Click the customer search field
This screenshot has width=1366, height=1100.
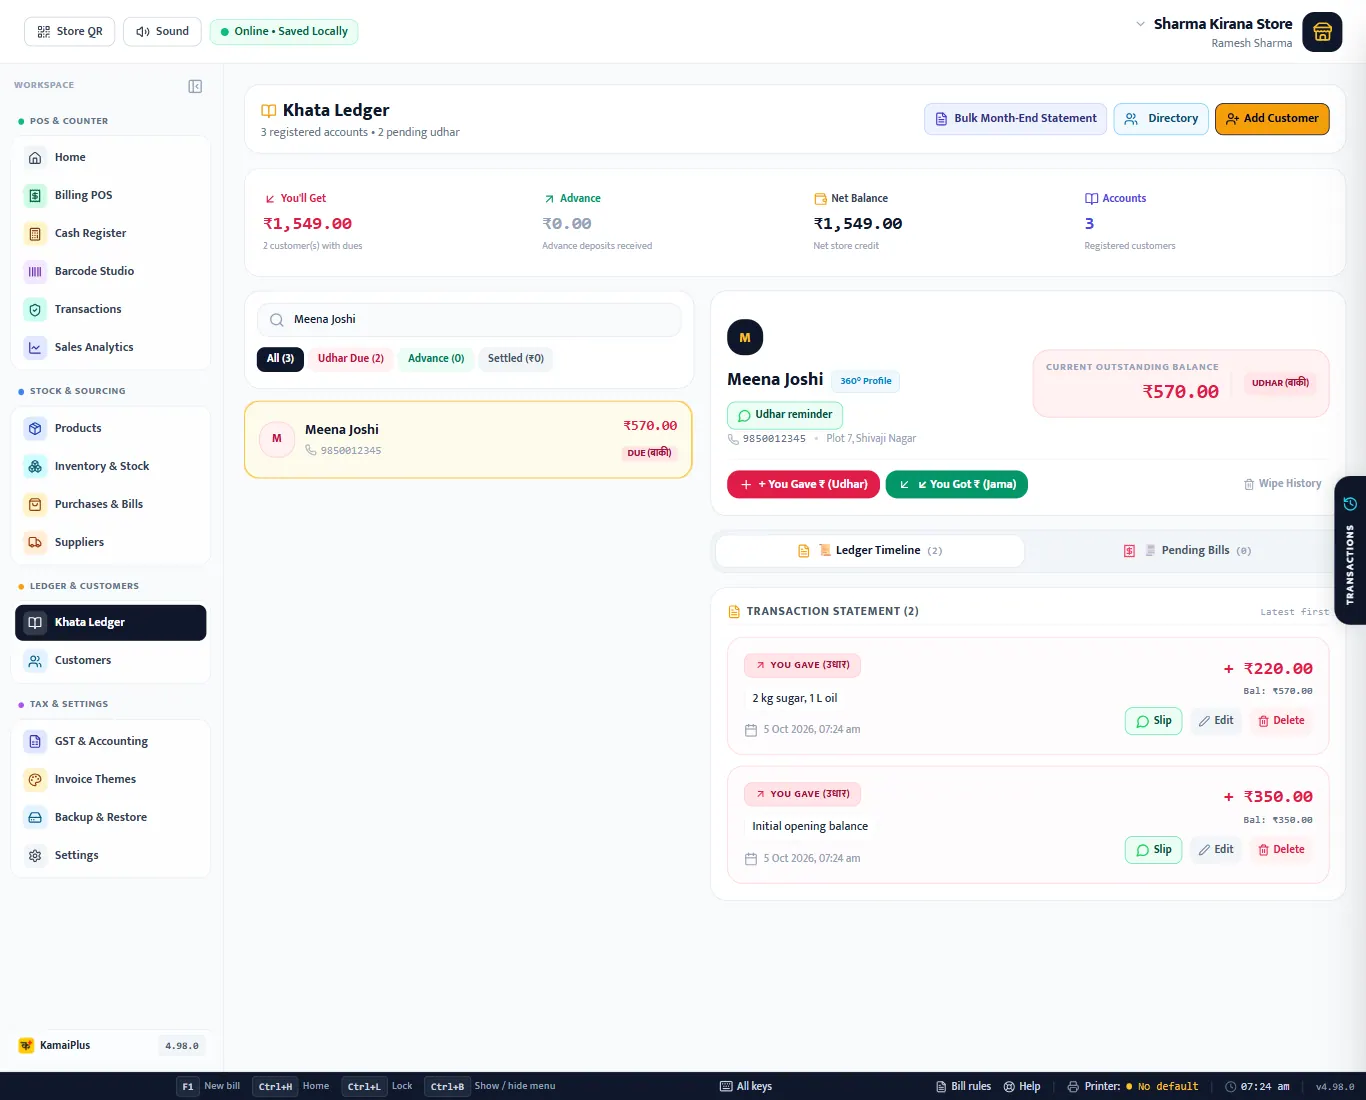pos(469,320)
